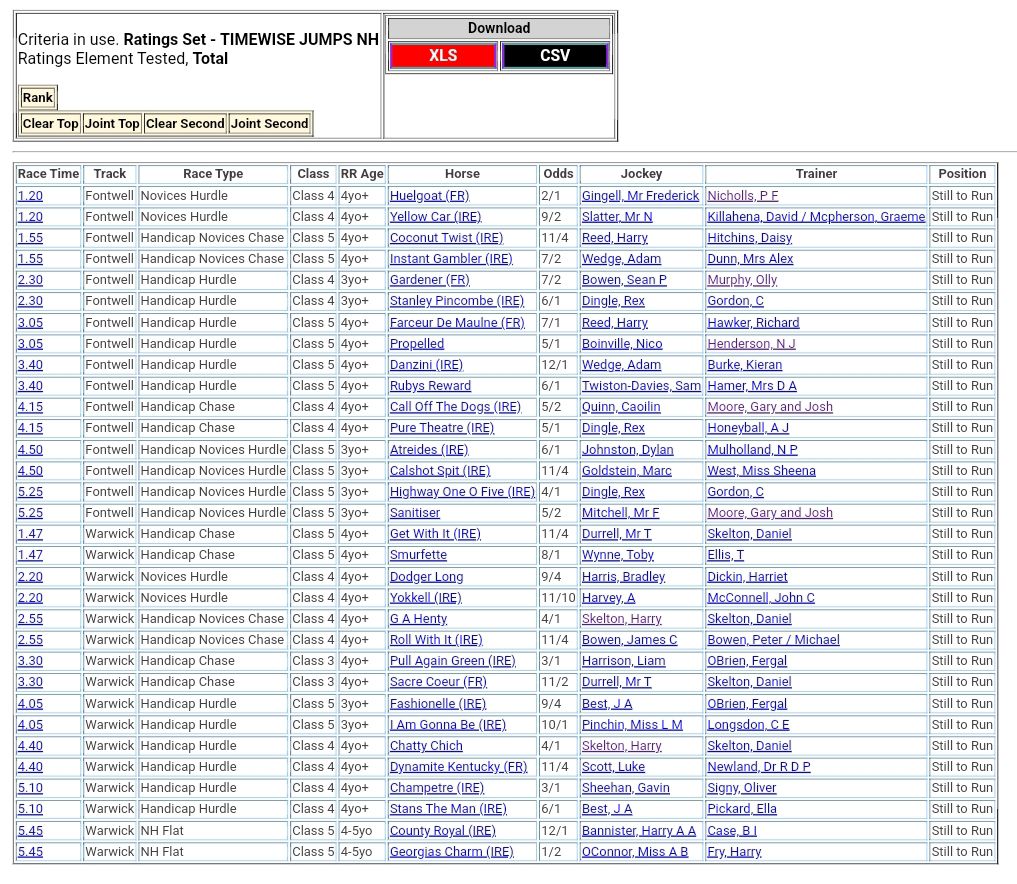Open horse Georgias Charm (IRE) link
The image size is (1017, 884).
point(451,852)
